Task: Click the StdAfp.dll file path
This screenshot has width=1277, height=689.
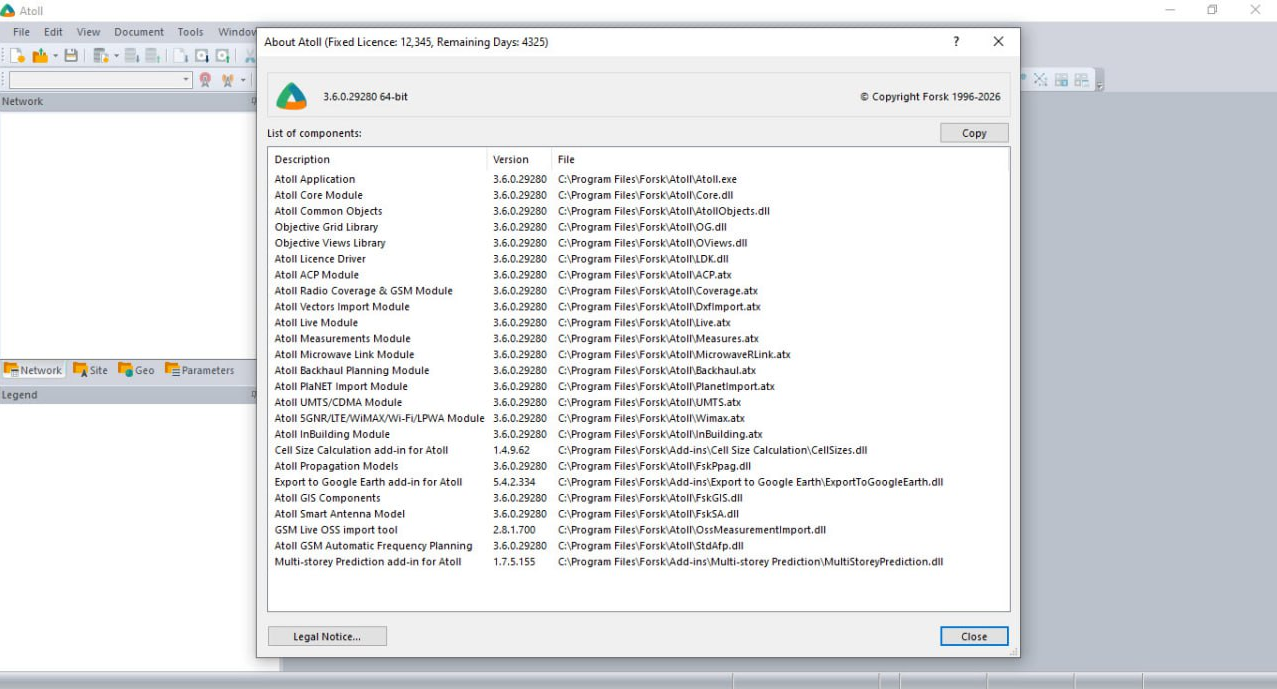Action: pyautogui.click(x=651, y=546)
